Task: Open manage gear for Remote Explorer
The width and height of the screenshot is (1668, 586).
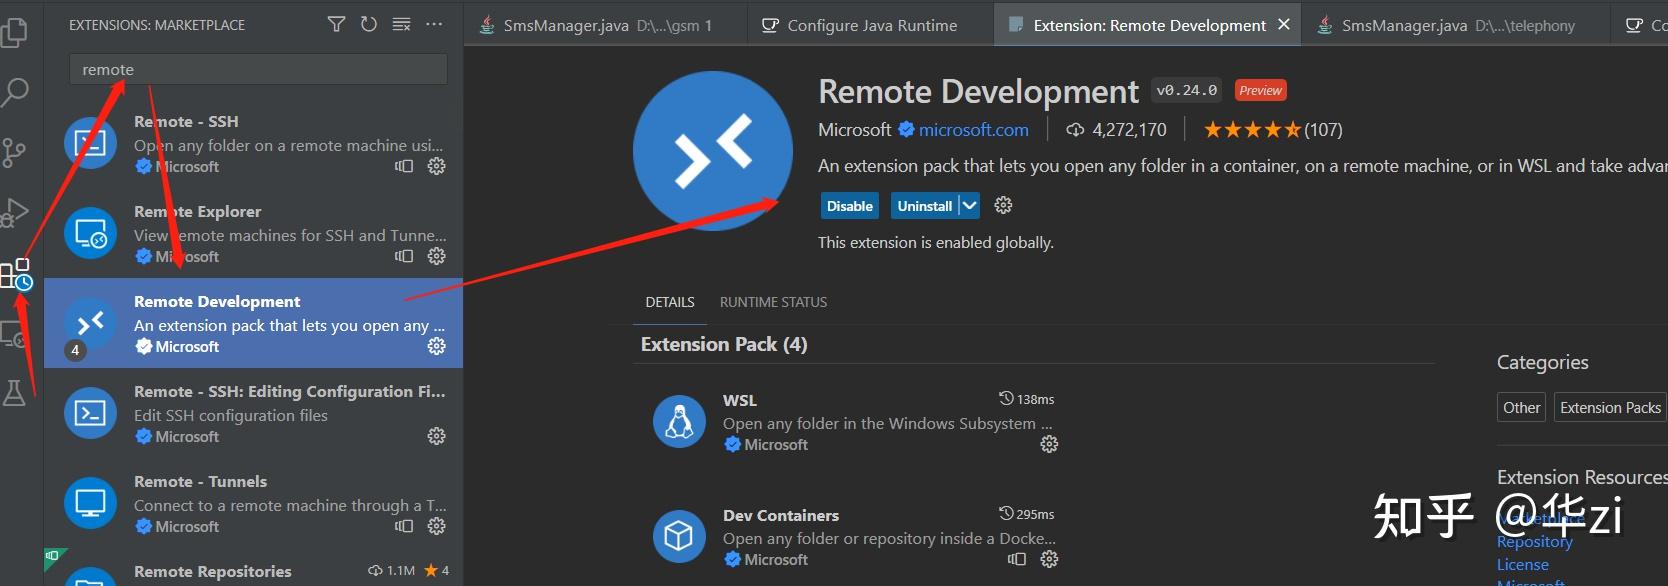Action: coord(436,256)
